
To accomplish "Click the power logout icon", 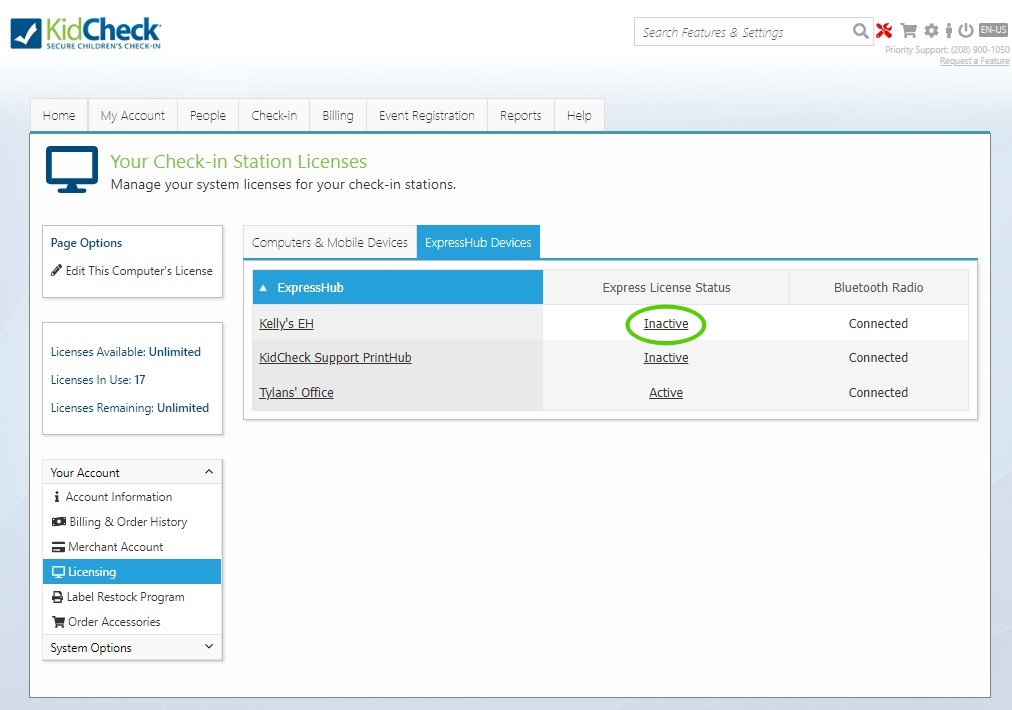I will pos(966,30).
